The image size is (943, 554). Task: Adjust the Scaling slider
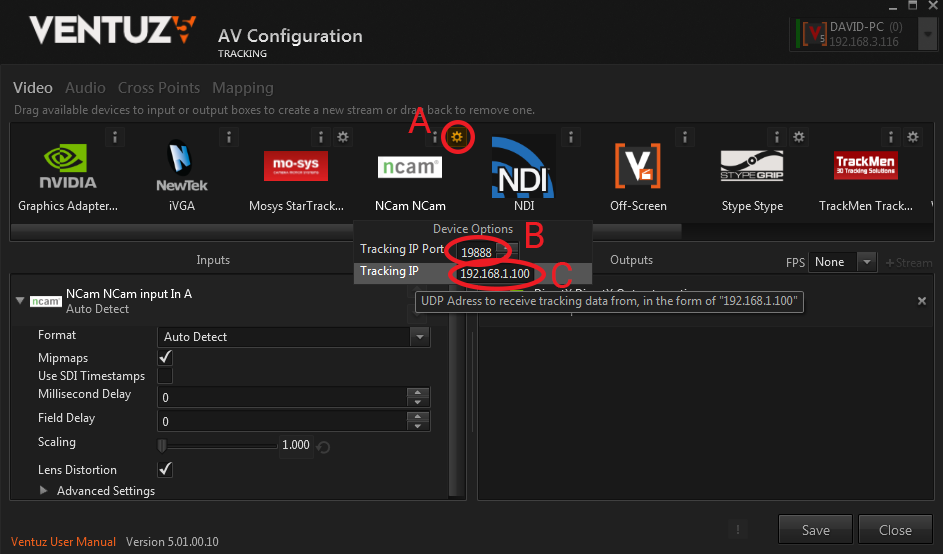pyautogui.click(x=162, y=445)
